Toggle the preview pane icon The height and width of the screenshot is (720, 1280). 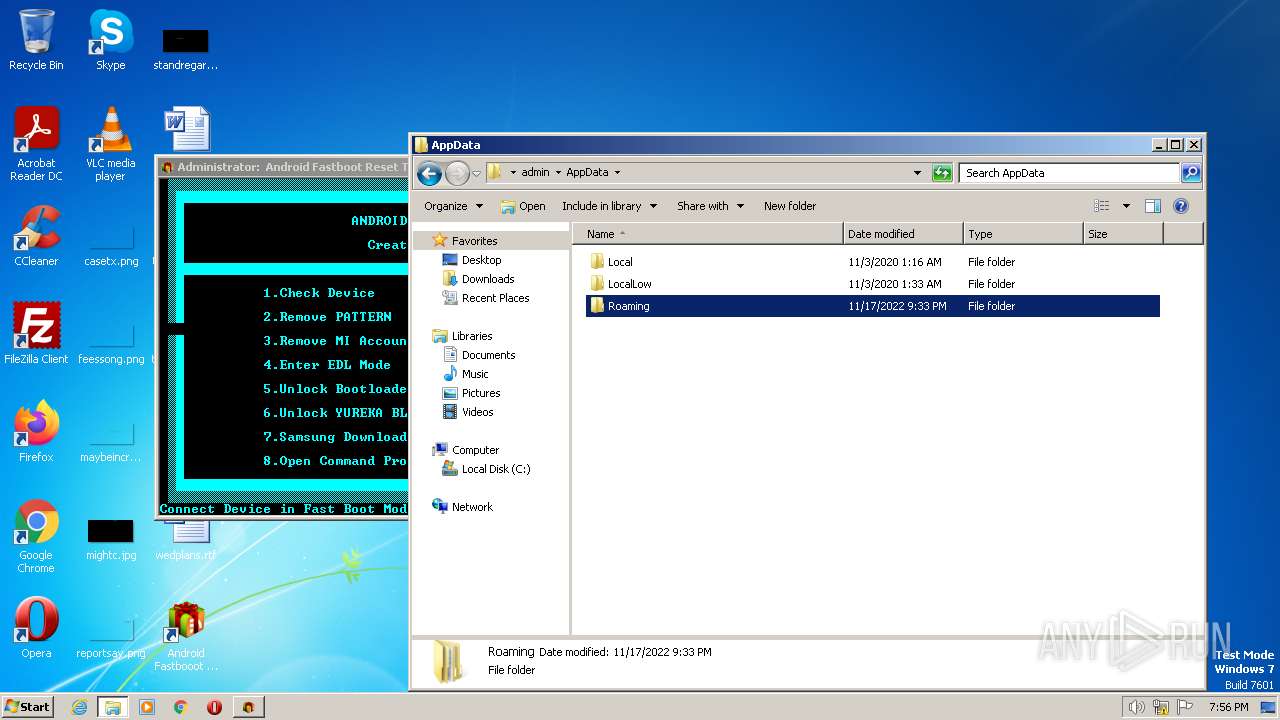1153,206
